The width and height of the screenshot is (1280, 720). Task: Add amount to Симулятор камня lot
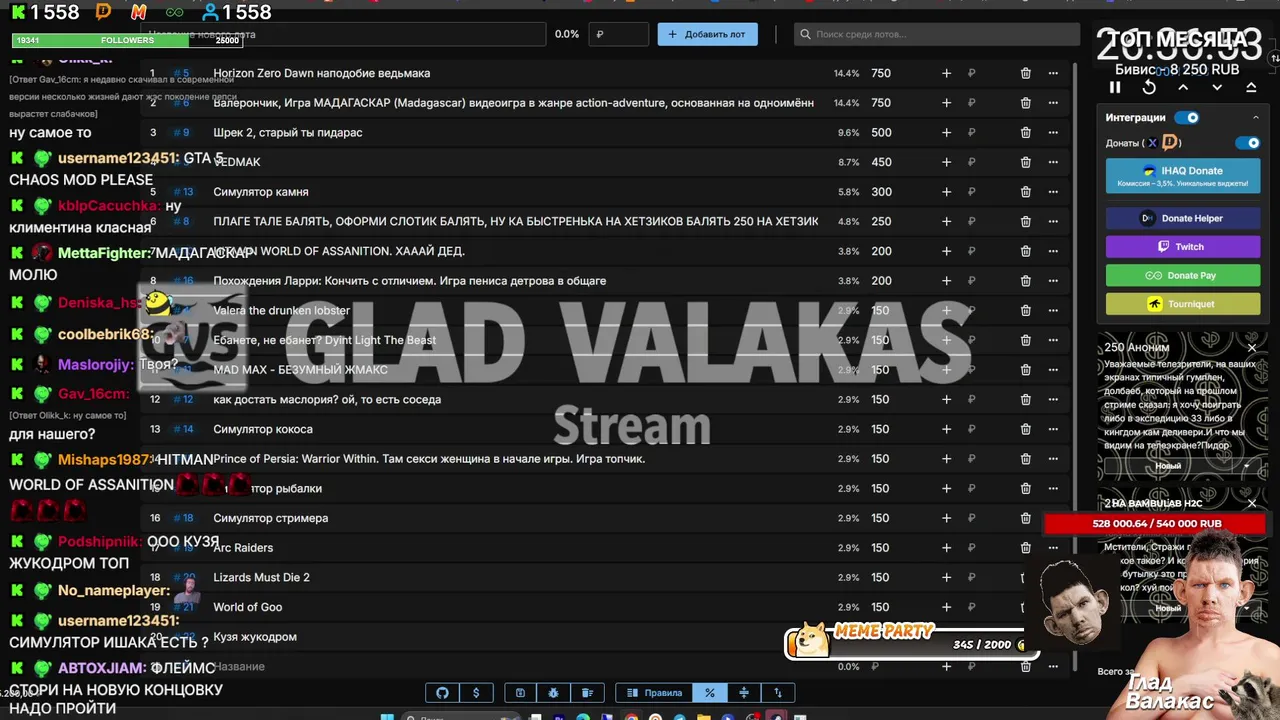coord(946,192)
